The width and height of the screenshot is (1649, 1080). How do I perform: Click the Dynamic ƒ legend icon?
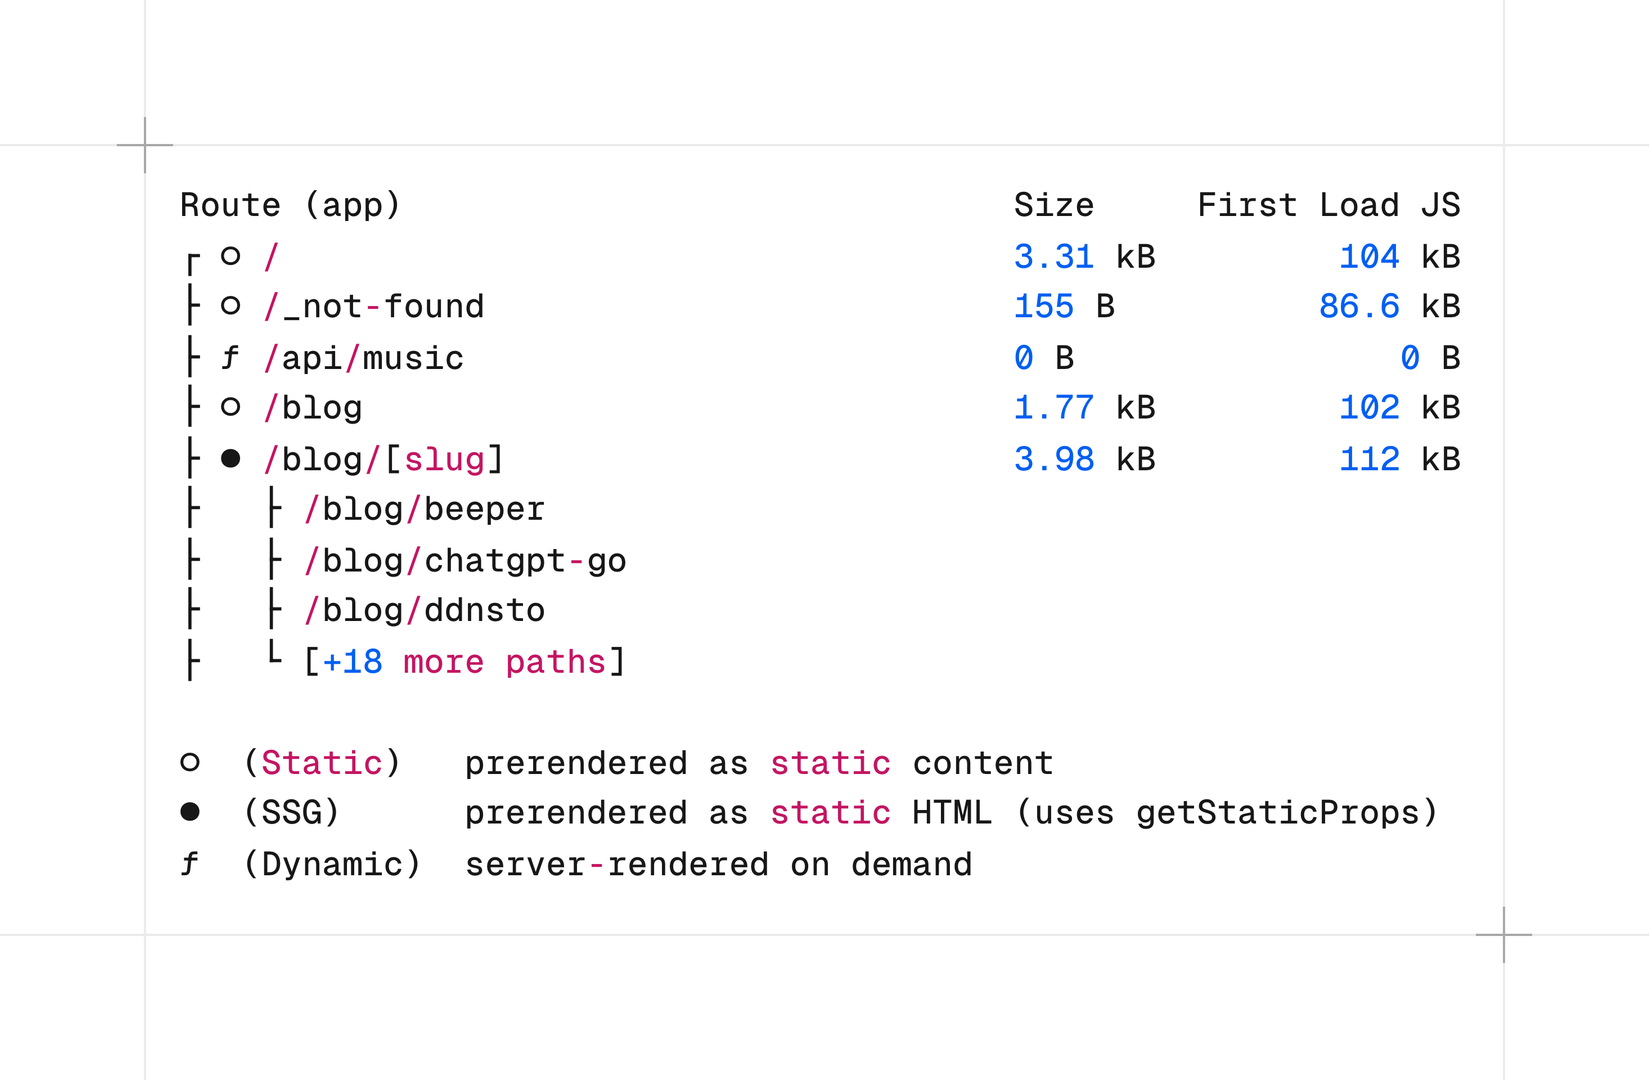pos(190,864)
